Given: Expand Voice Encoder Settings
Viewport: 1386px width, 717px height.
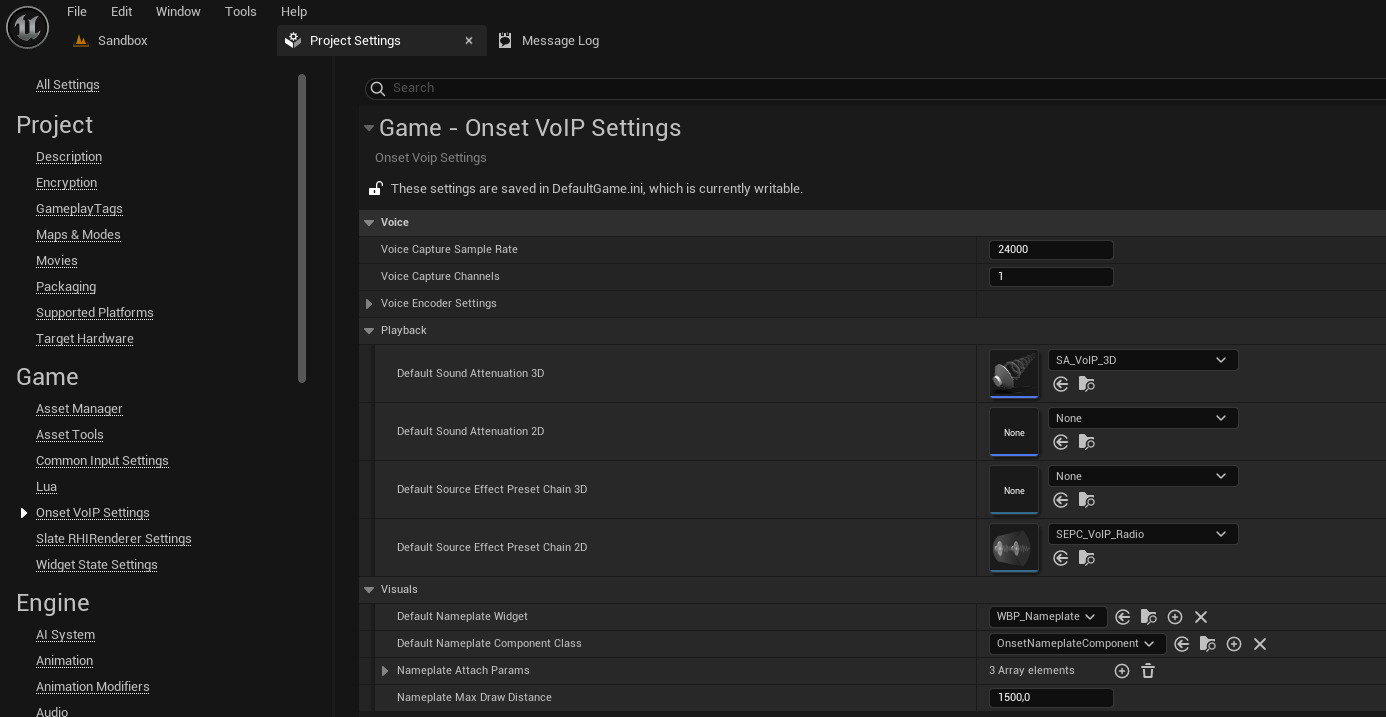Looking at the screenshot, I should pos(369,304).
